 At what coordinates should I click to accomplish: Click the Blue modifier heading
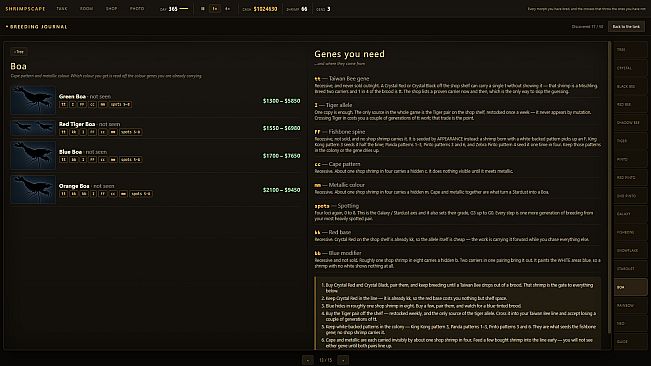coord(338,253)
